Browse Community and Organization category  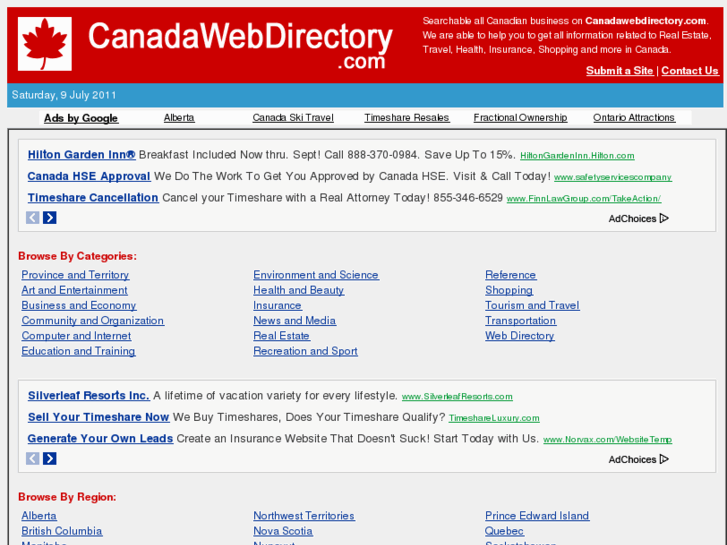pyautogui.click(x=93, y=321)
